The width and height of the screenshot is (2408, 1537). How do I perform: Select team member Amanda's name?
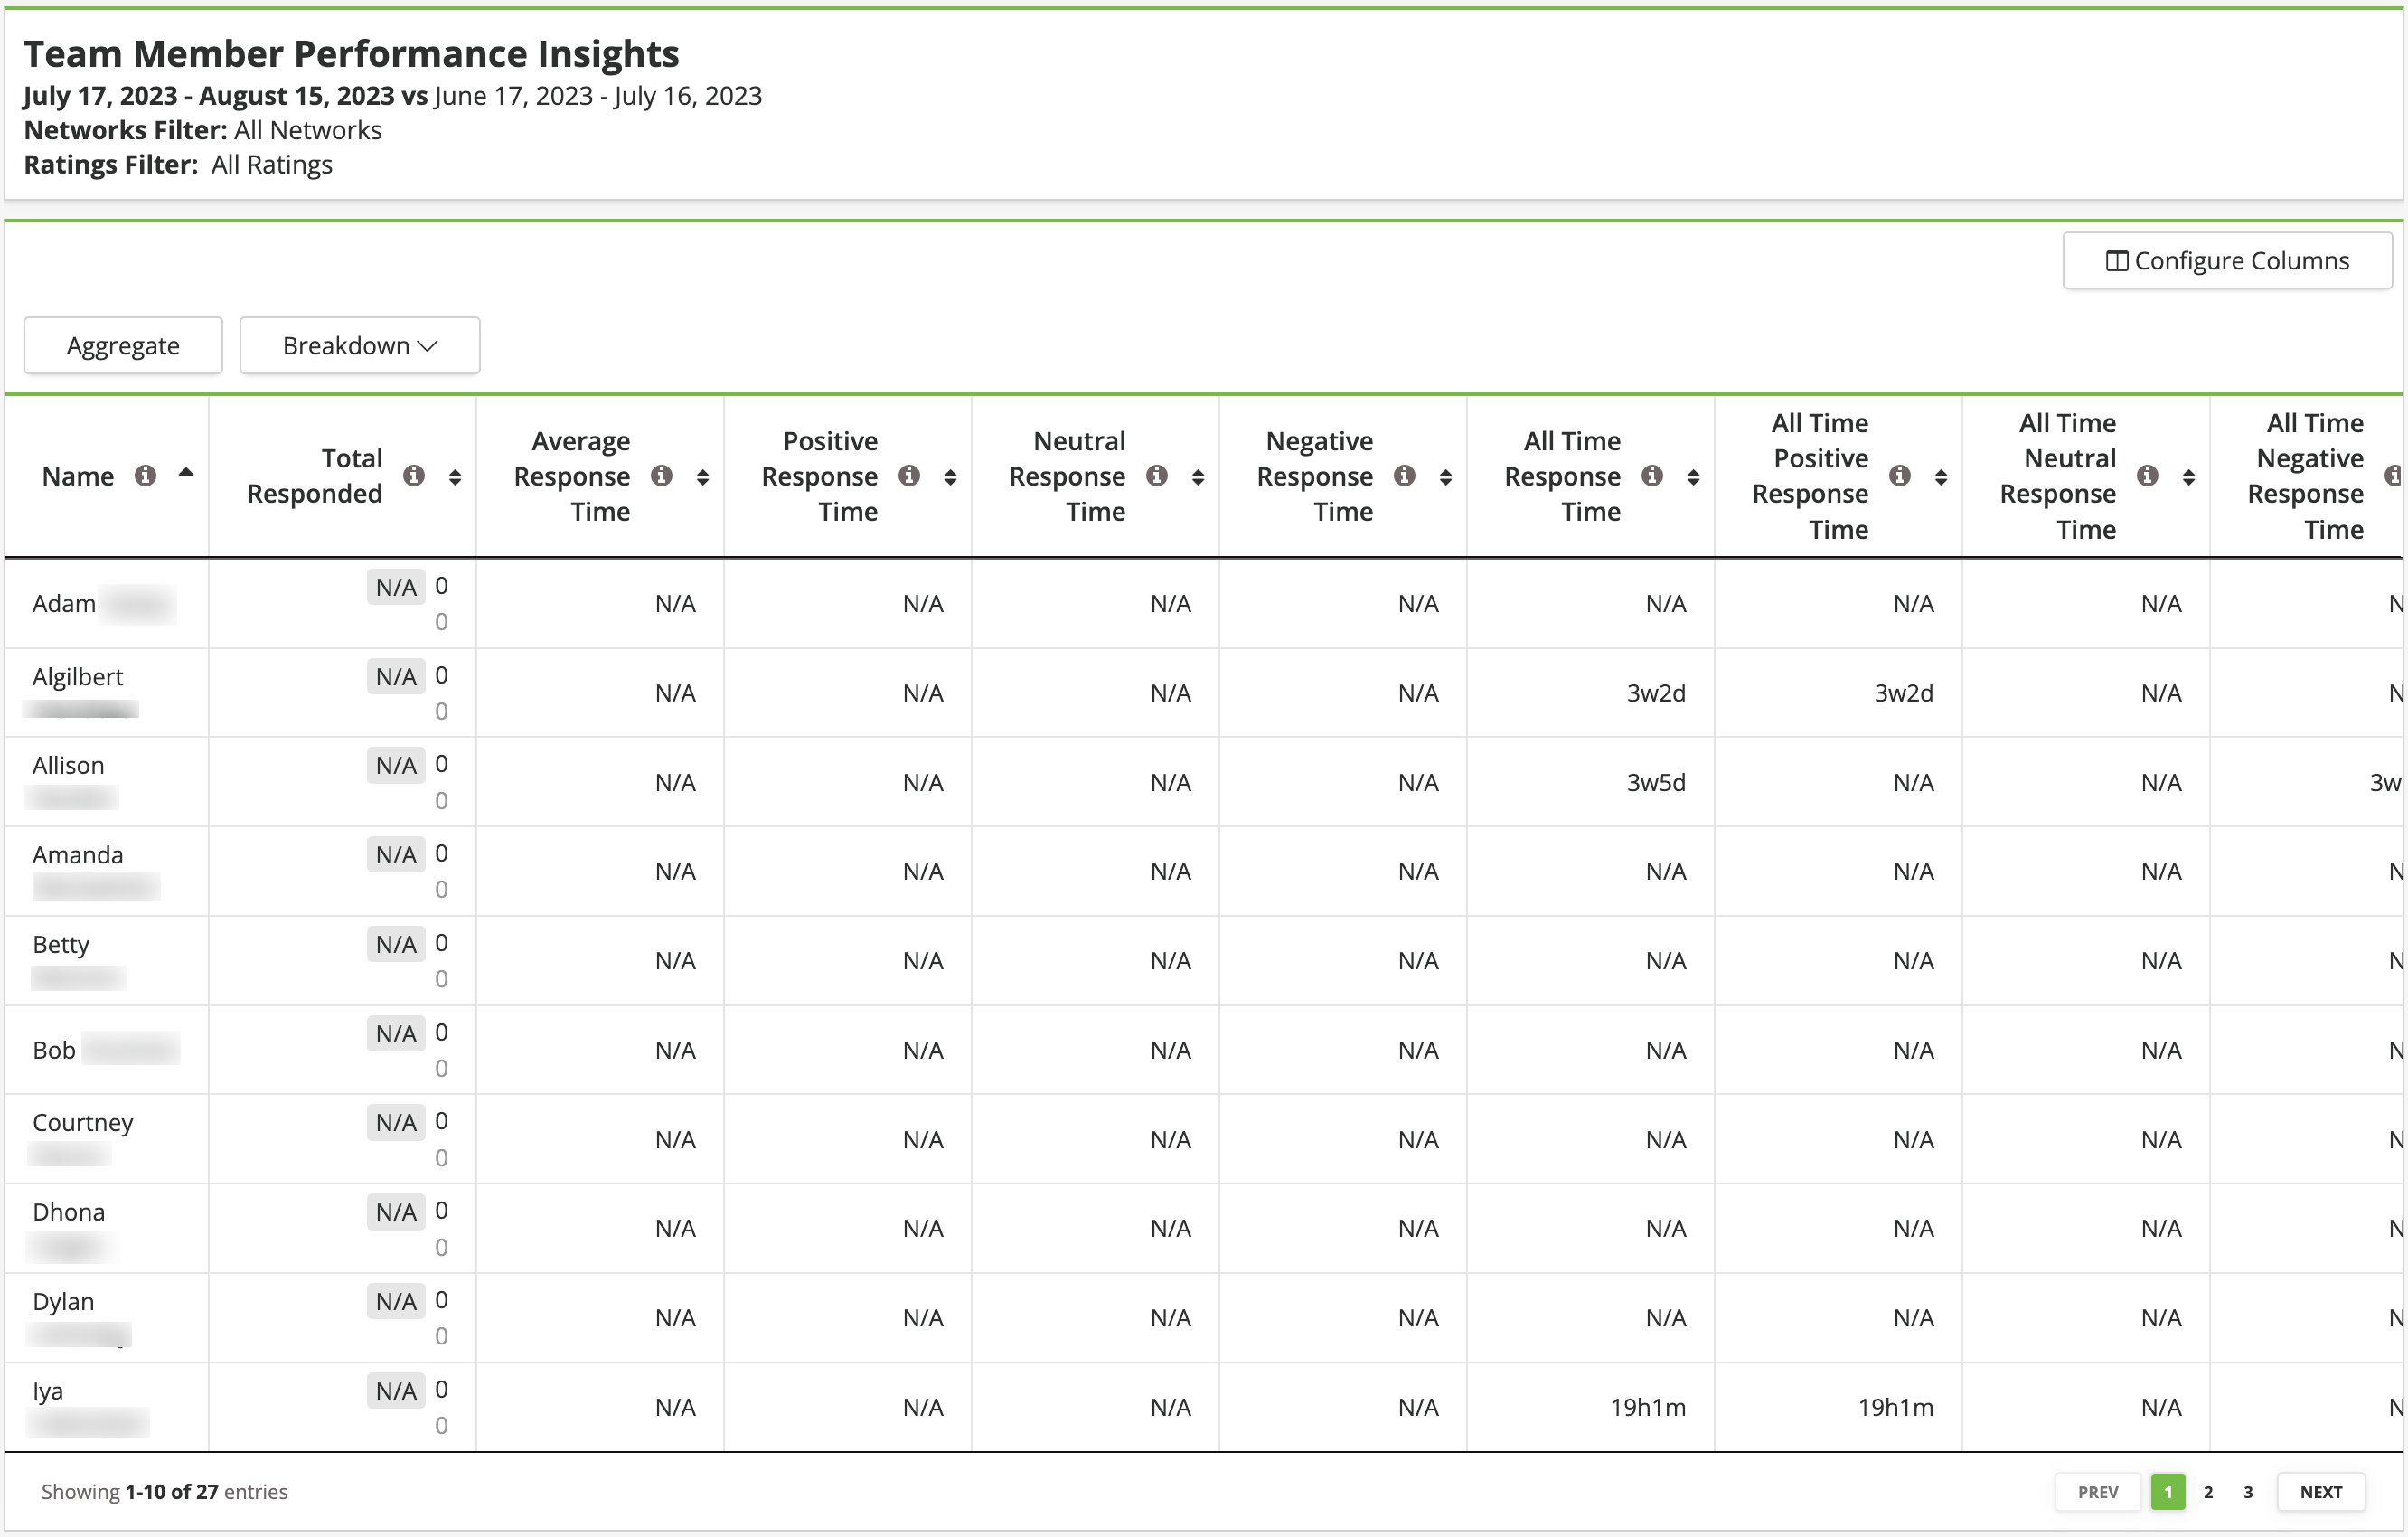[78, 855]
